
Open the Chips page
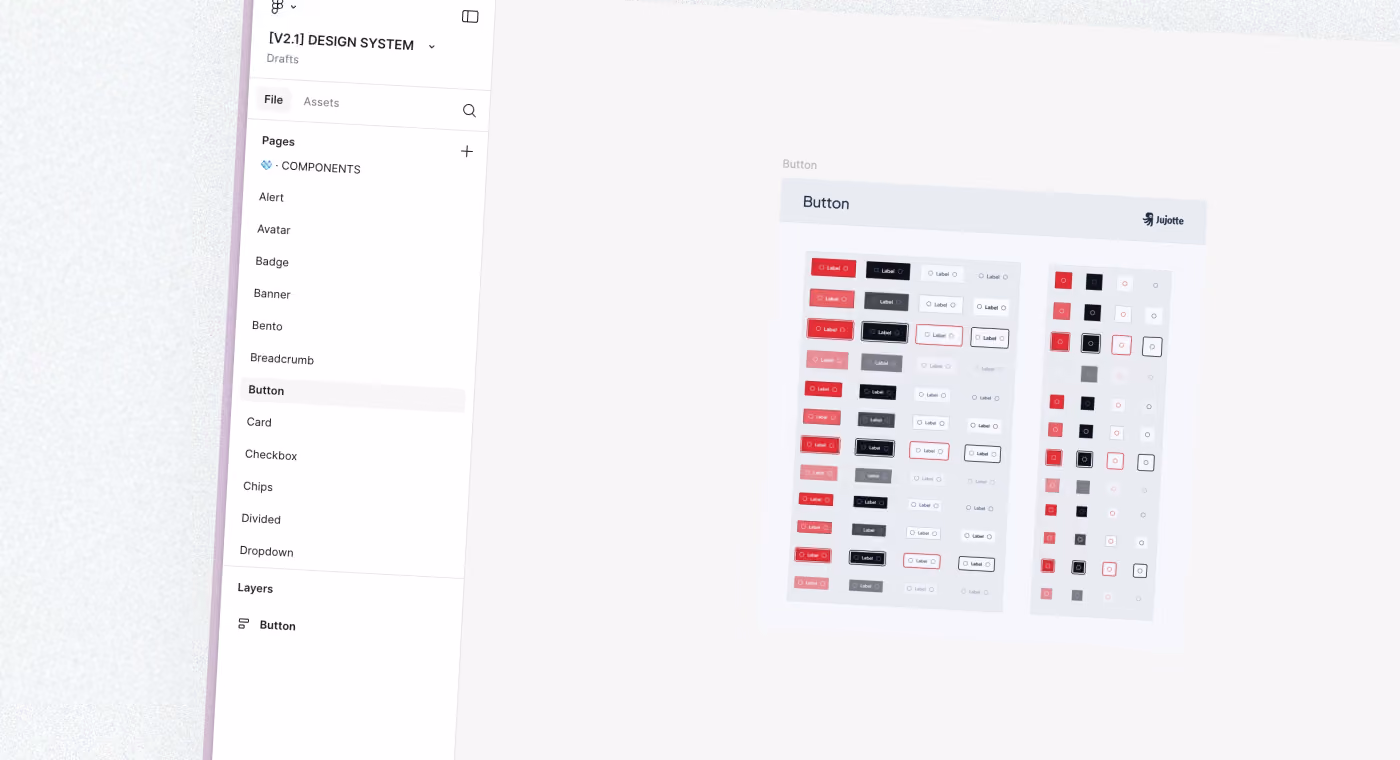coord(258,486)
